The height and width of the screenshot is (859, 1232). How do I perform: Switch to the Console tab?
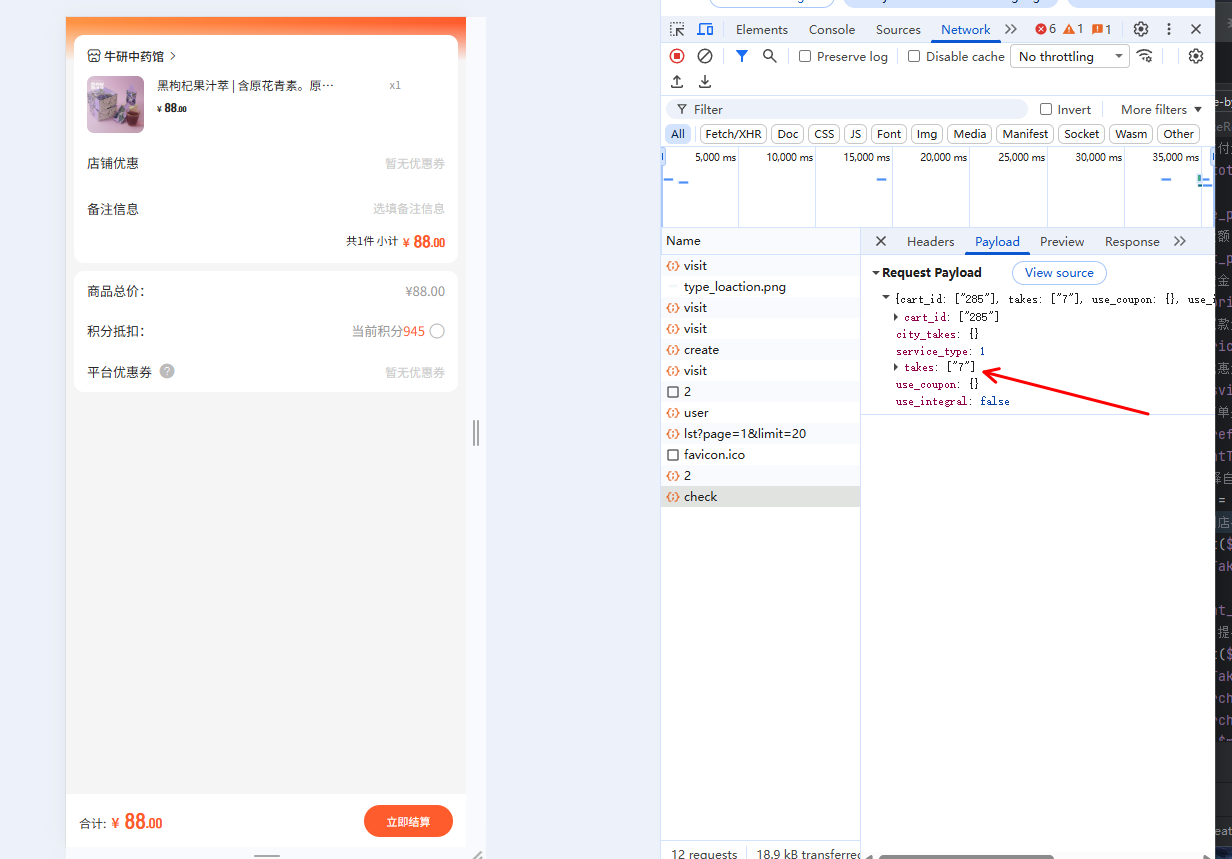click(831, 29)
